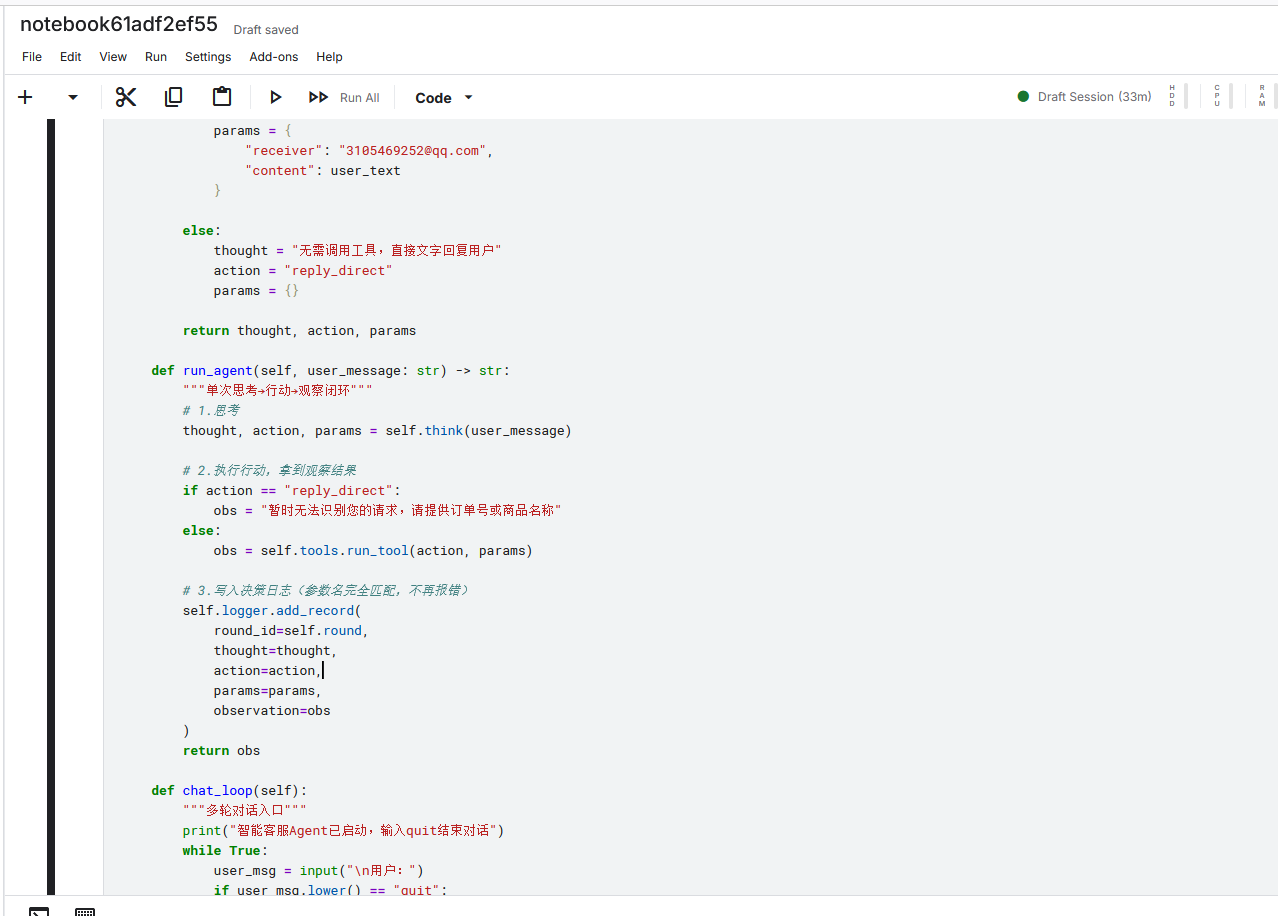Open the Settings menu
The height and width of the screenshot is (916, 1278).
(x=208, y=57)
